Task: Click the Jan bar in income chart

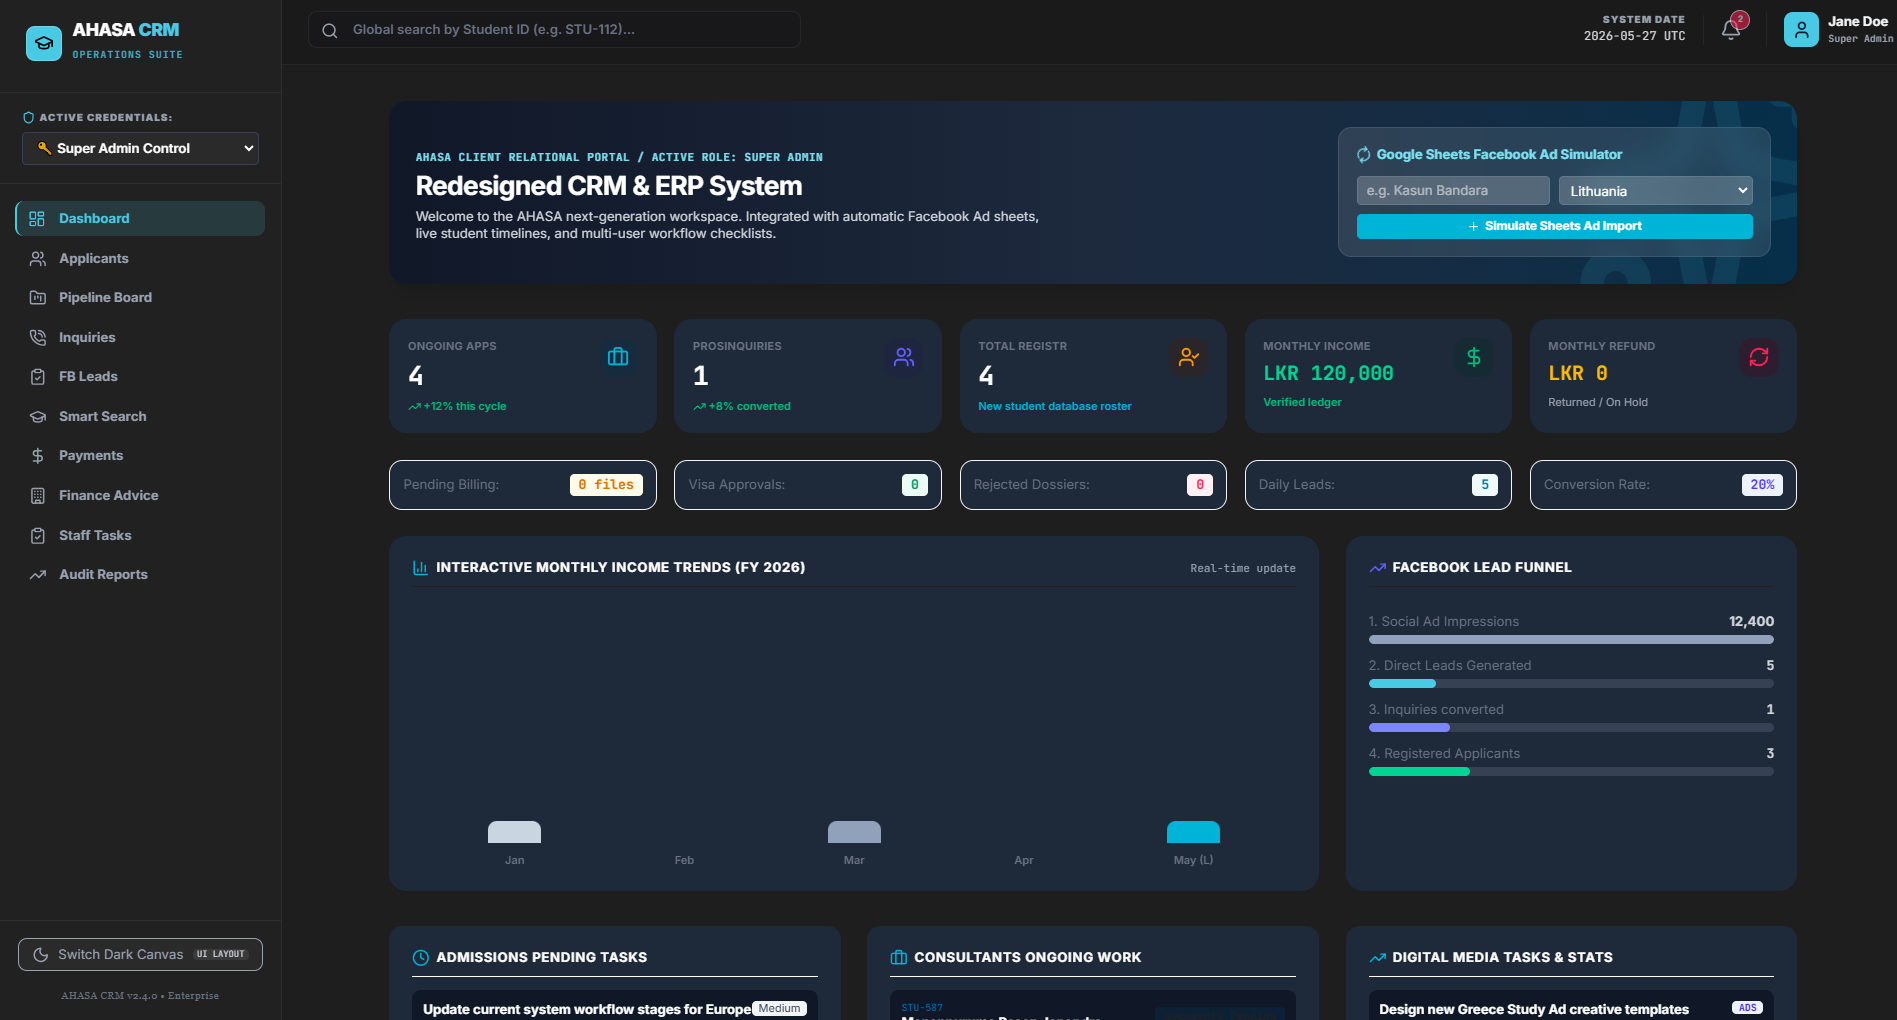Action: (x=514, y=832)
